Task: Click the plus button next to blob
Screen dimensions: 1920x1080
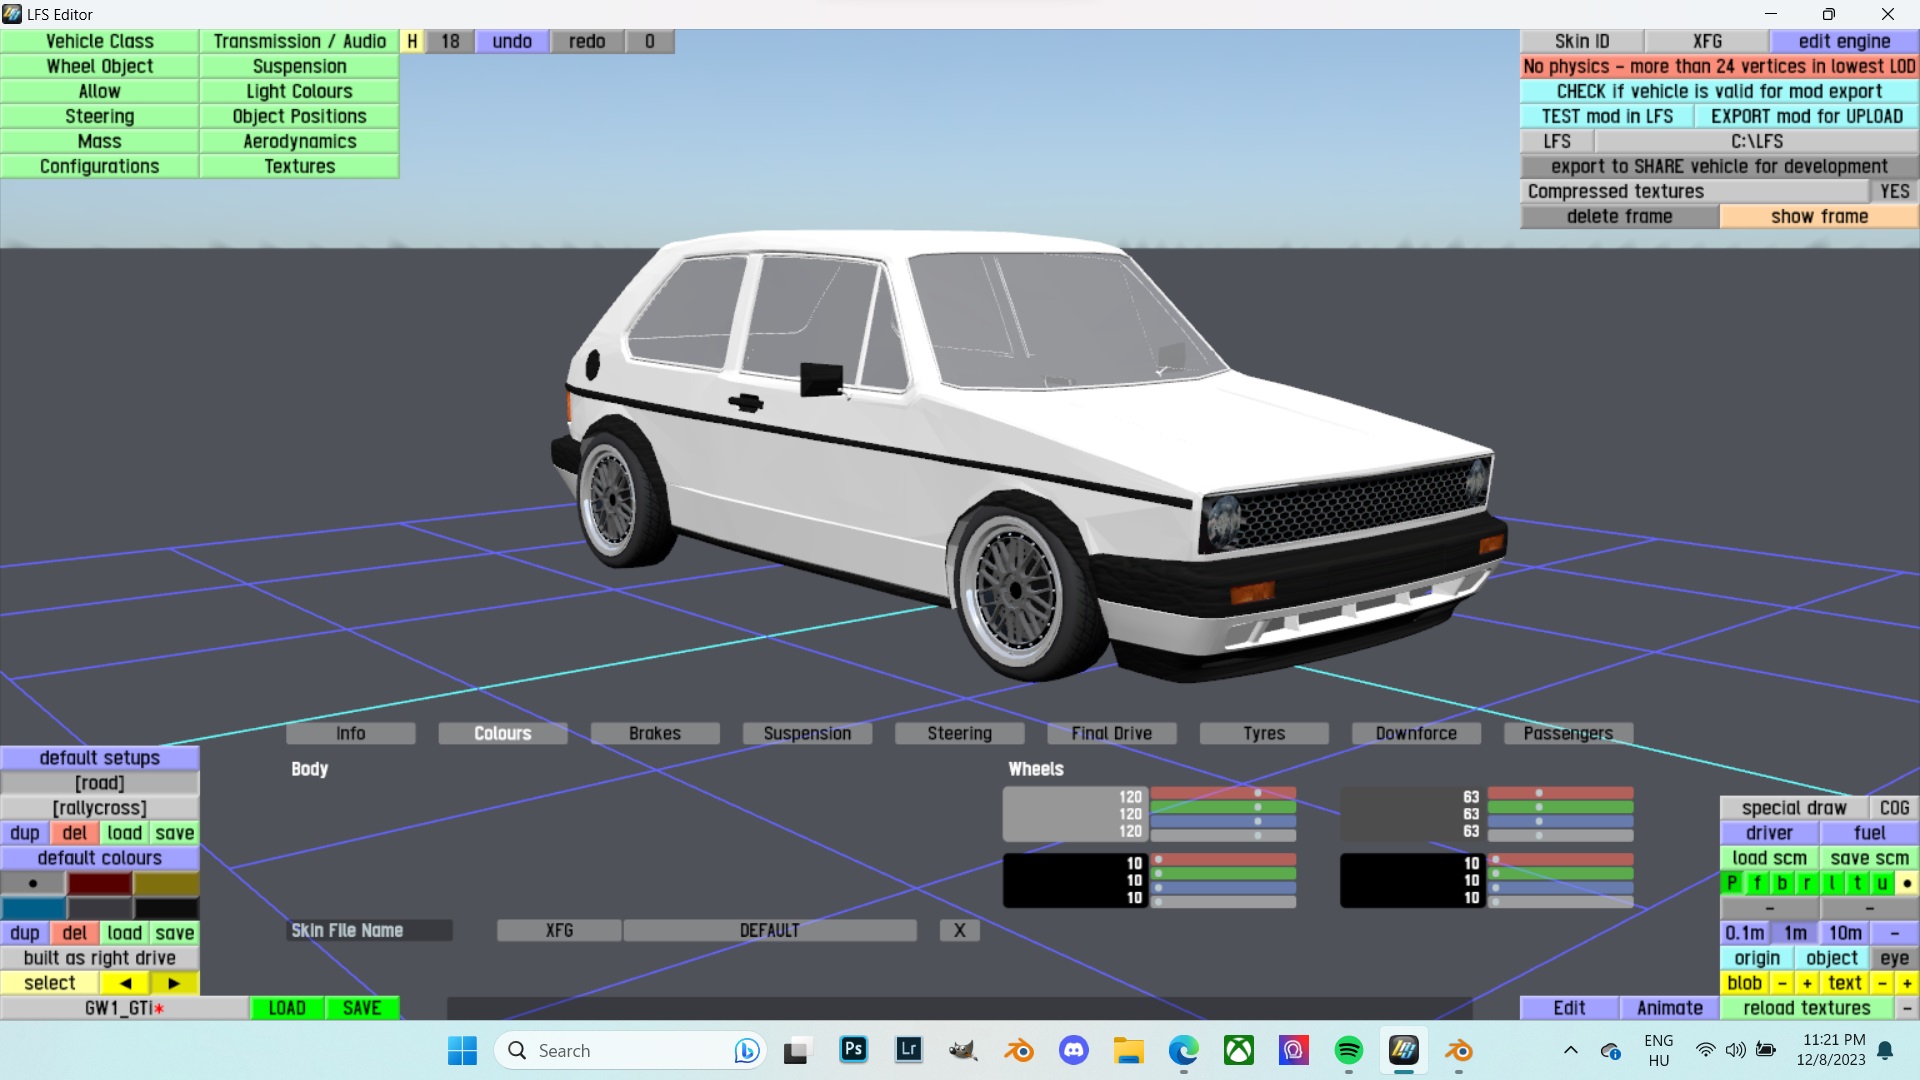Action: [1807, 983]
